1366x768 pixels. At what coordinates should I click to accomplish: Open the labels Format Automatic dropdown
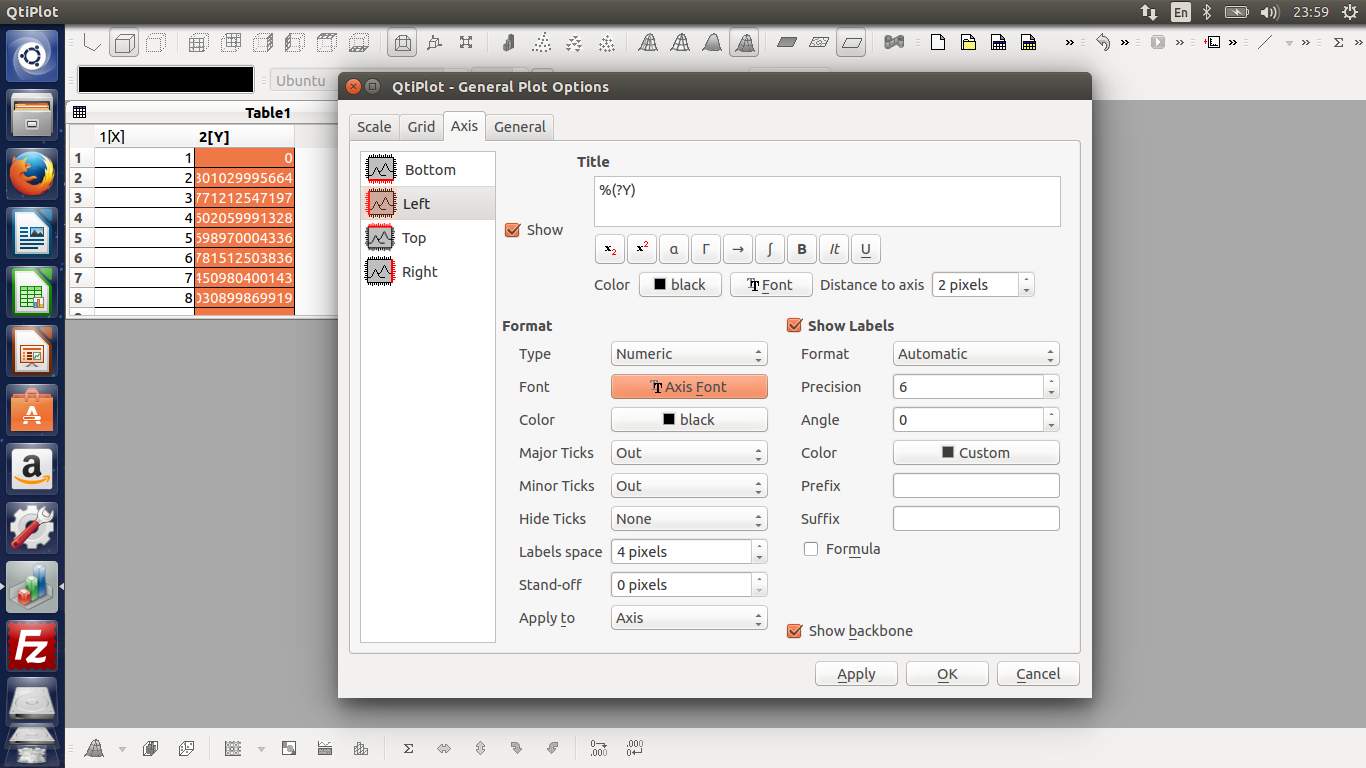(x=976, y=354)
